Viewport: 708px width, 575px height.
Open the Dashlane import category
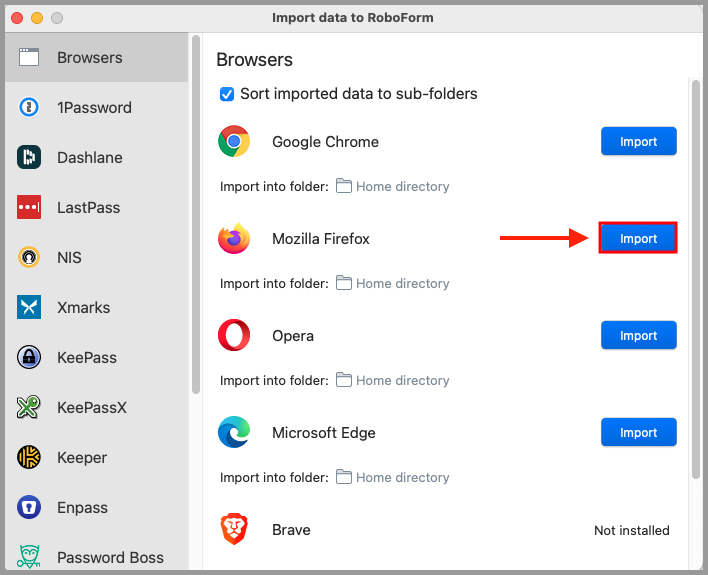(x=97, y=157)
